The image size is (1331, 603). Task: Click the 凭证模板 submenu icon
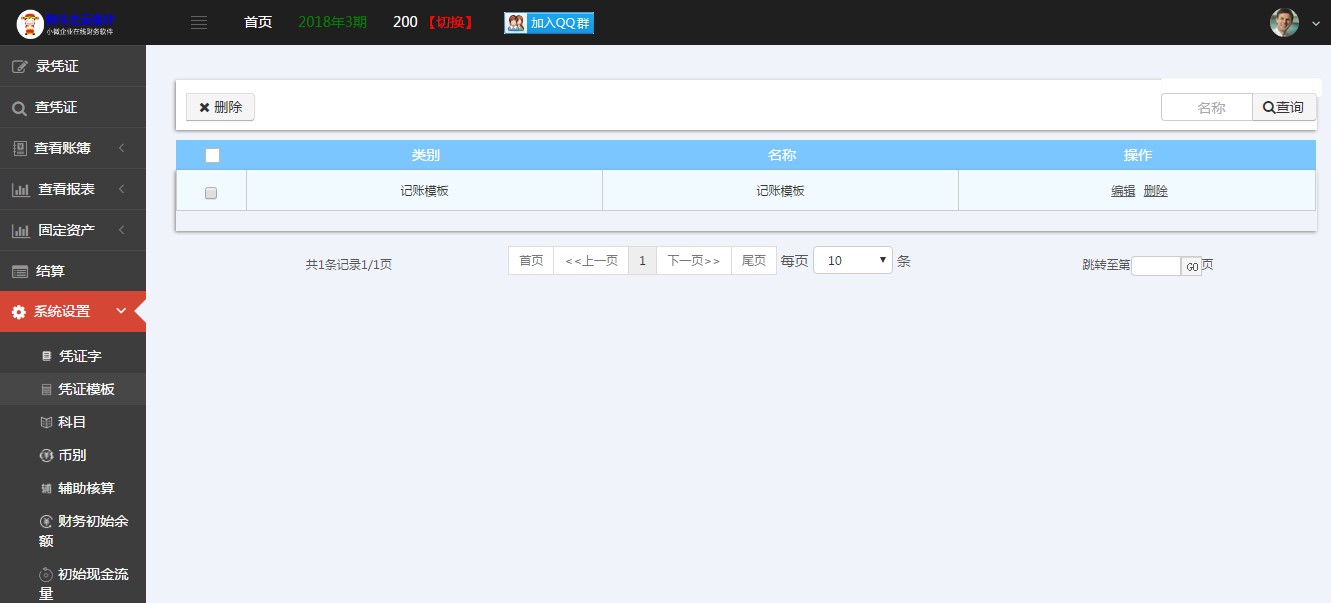click(x=45, y=389)
